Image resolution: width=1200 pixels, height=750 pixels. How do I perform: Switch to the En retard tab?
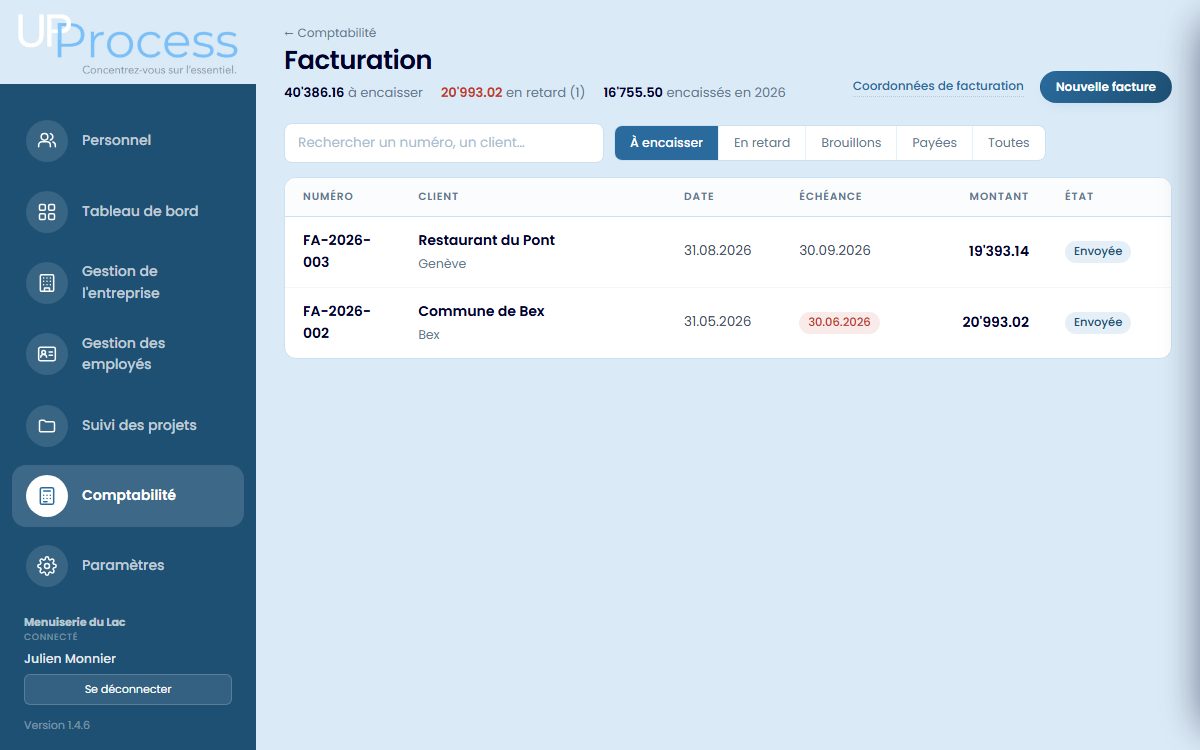(x=762, y=143)
